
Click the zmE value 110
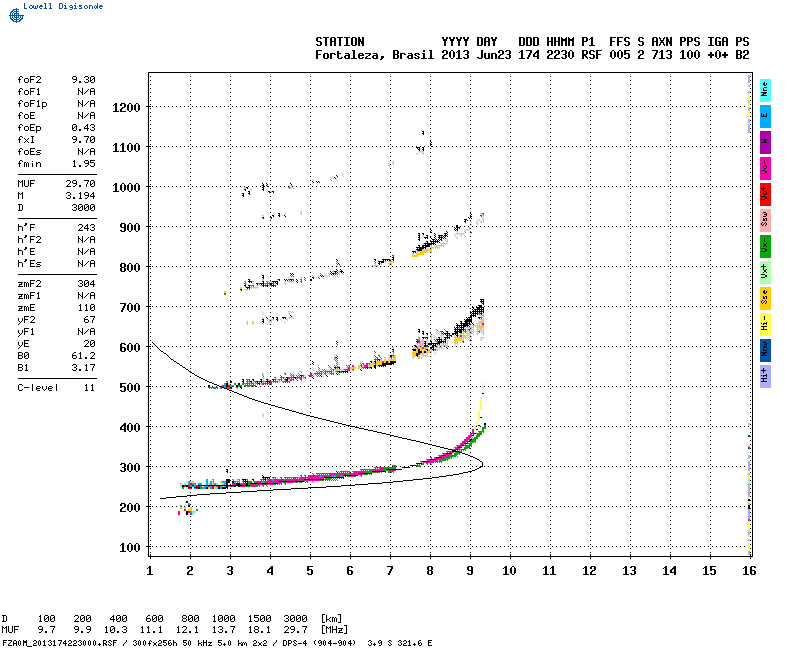pos(86,308)
